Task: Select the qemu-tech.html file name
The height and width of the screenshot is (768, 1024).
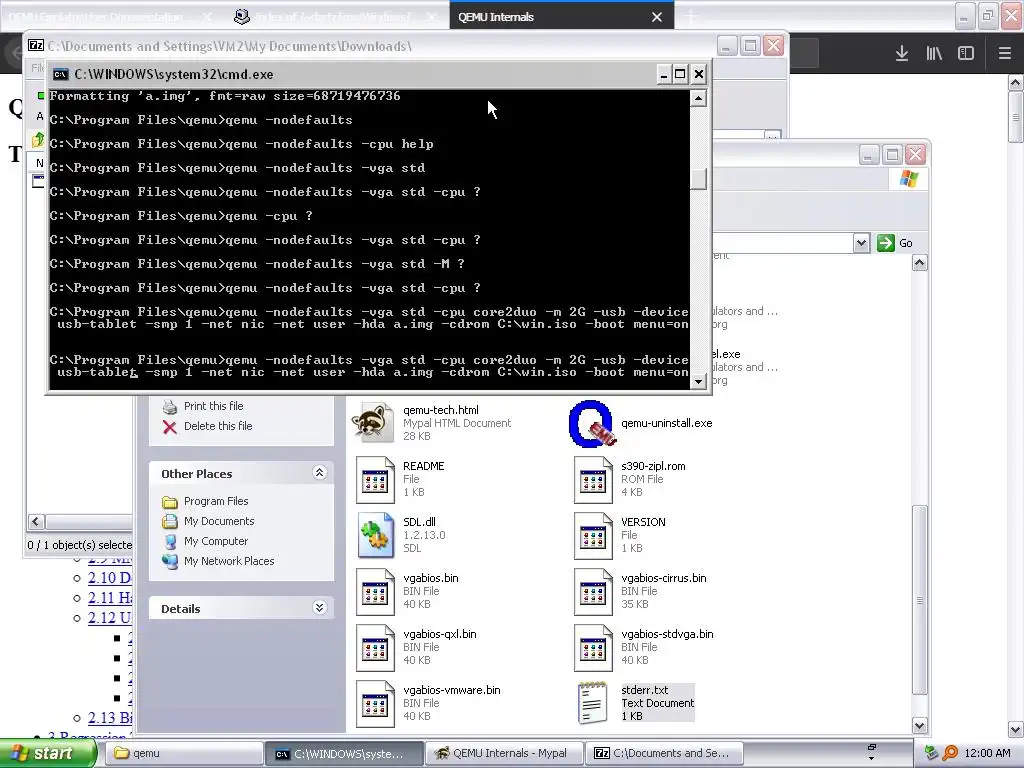Action: [x=441, y=410]
